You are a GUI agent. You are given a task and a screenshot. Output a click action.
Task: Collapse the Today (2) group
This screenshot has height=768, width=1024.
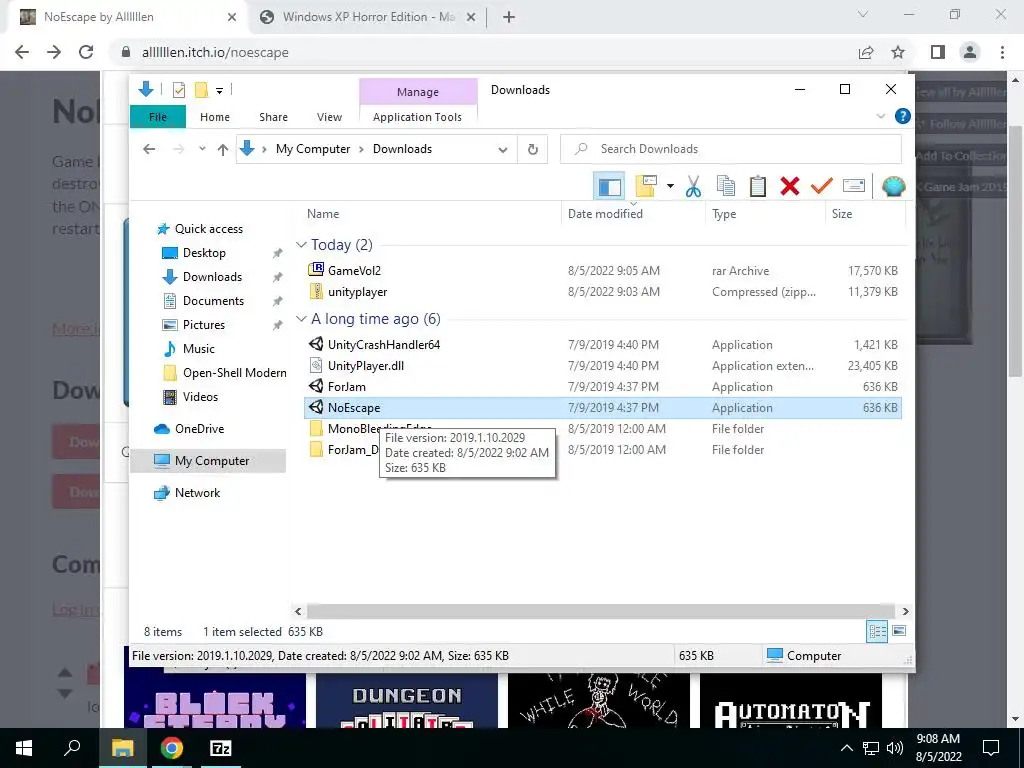pyautogui.click(x=301, y=245)
